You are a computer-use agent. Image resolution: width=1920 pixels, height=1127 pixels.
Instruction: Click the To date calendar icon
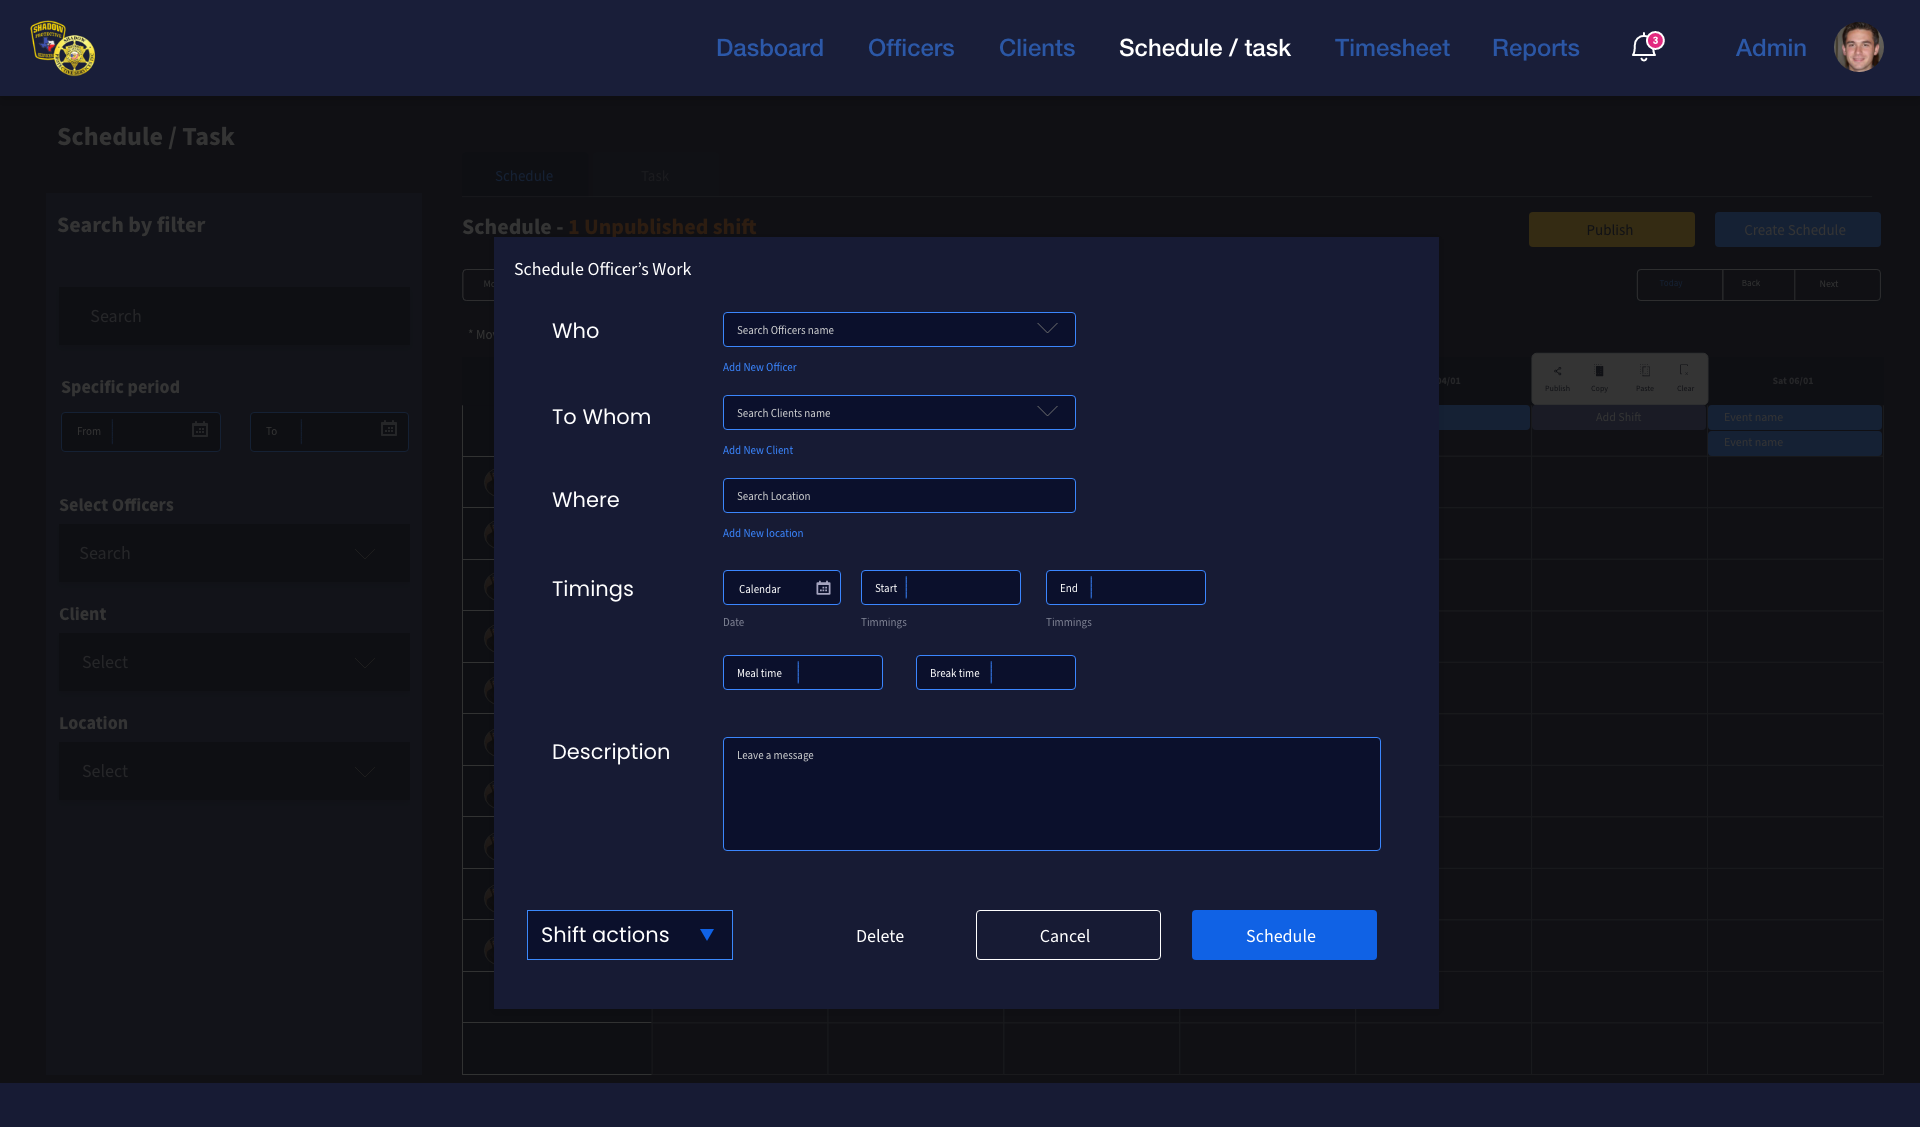[x=389, y=429]
